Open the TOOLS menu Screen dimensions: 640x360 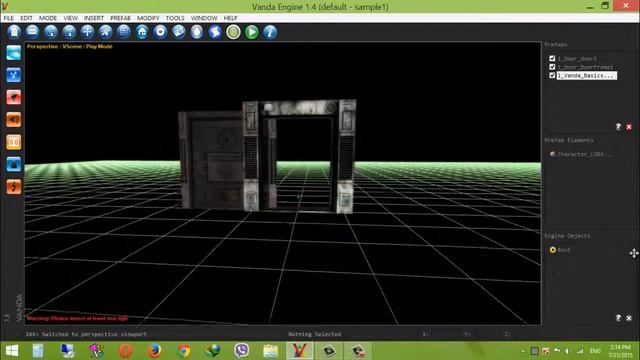coord(175,18)
